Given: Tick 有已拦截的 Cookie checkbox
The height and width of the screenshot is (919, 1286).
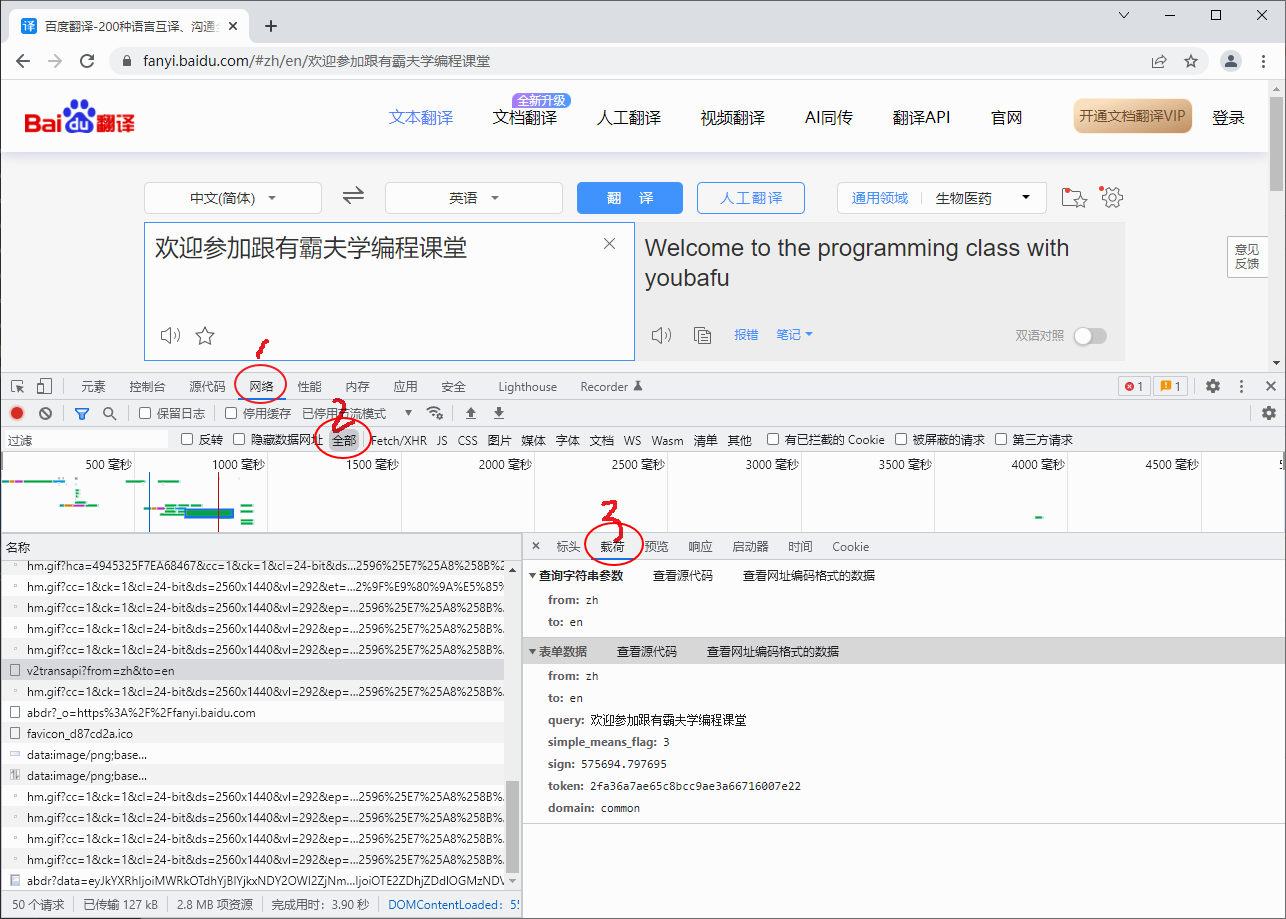Looking at the screenshot, I should coord(773,439).
